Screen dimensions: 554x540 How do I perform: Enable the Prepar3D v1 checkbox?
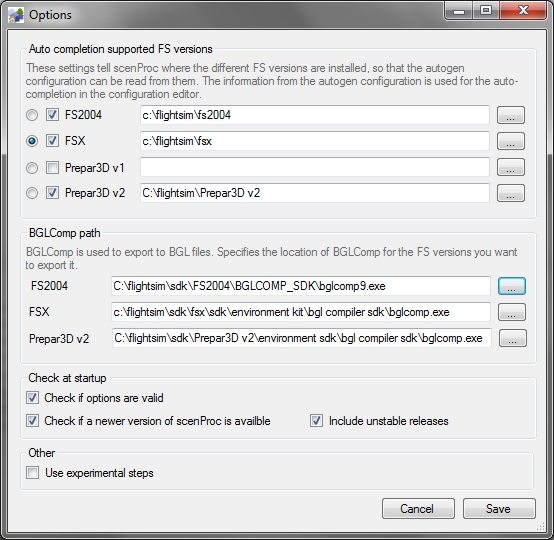tap(52, 168)
